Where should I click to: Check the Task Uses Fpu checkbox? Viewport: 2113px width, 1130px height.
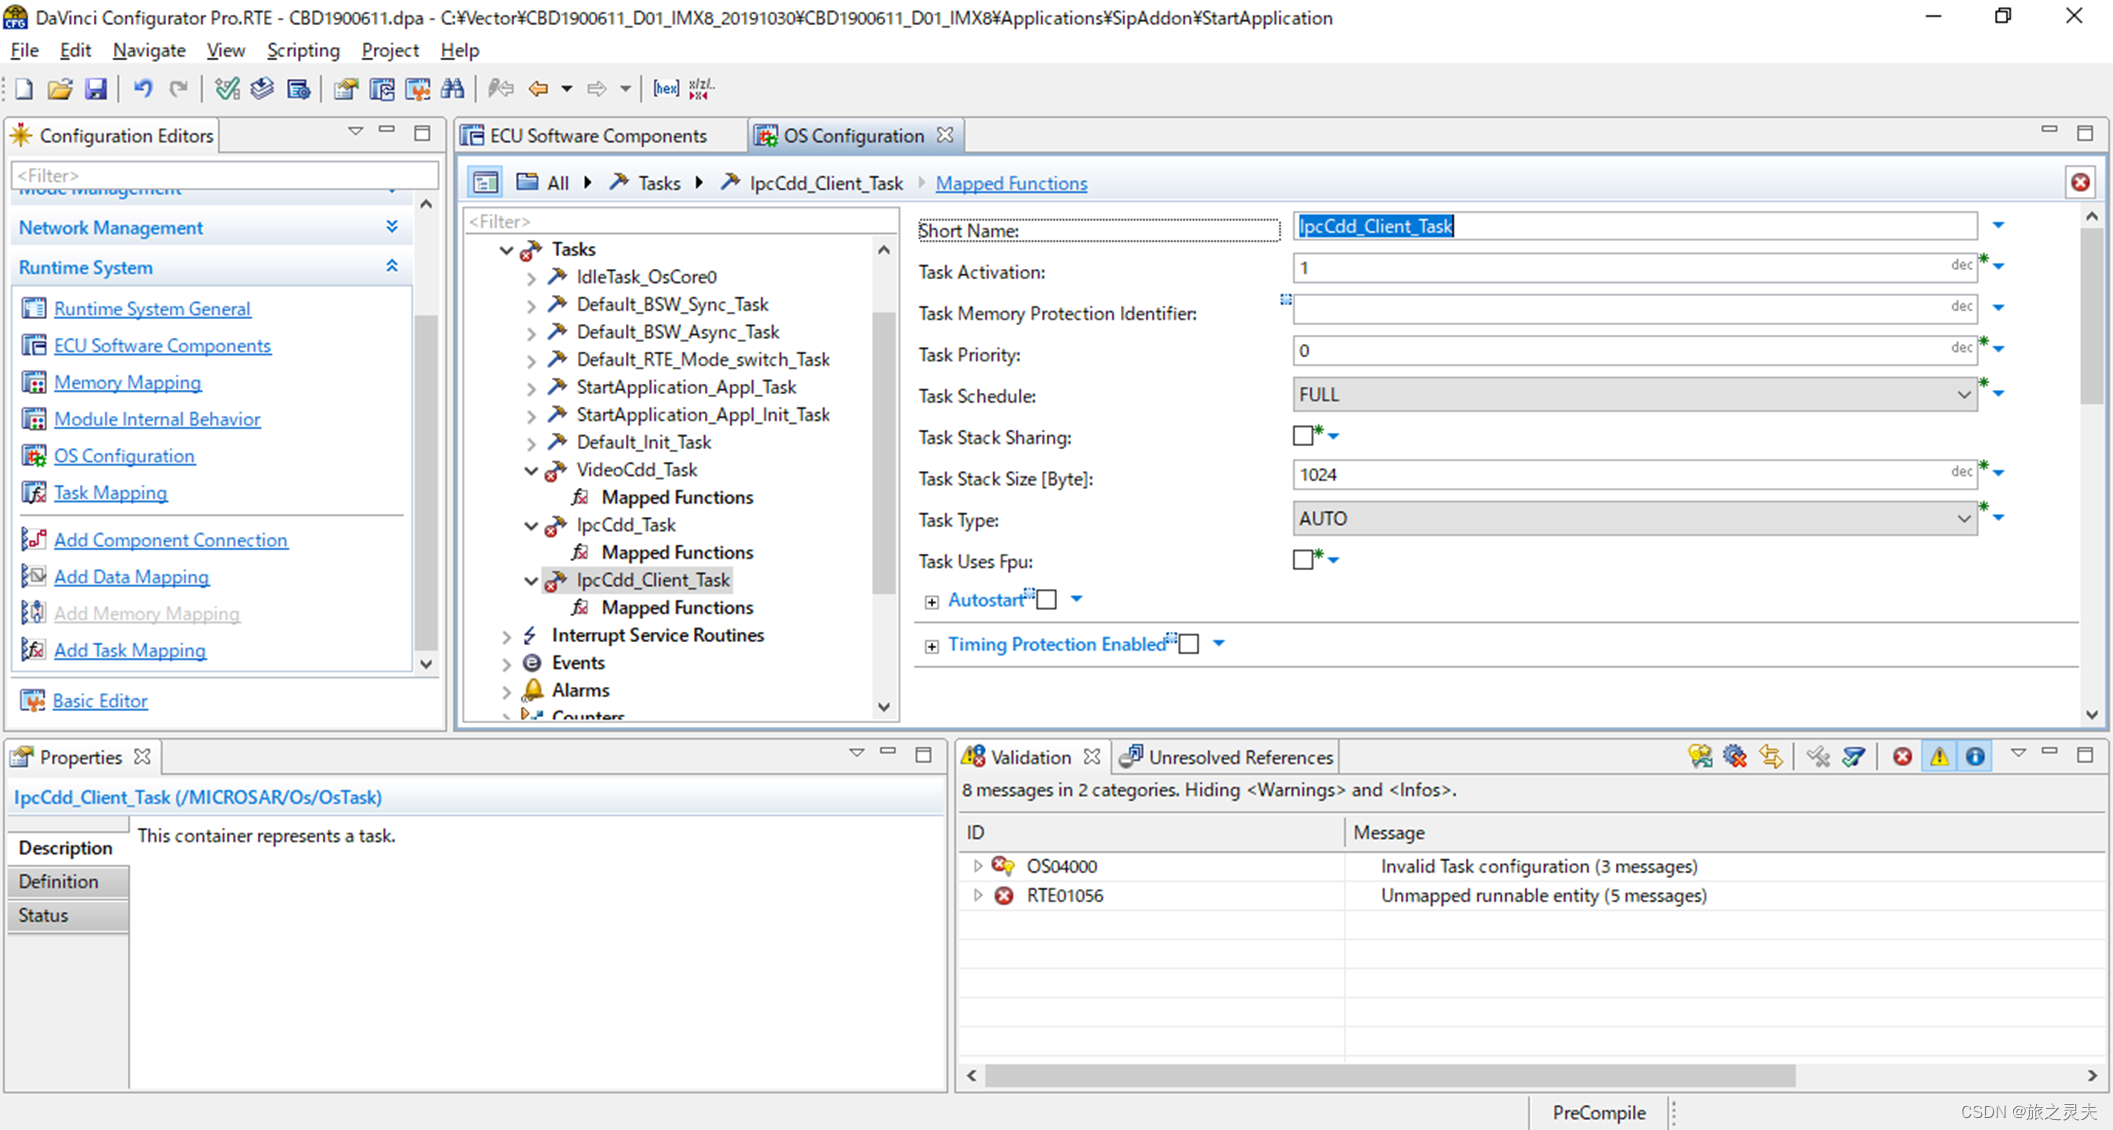pyautogui.click(x=1302, y=560)
